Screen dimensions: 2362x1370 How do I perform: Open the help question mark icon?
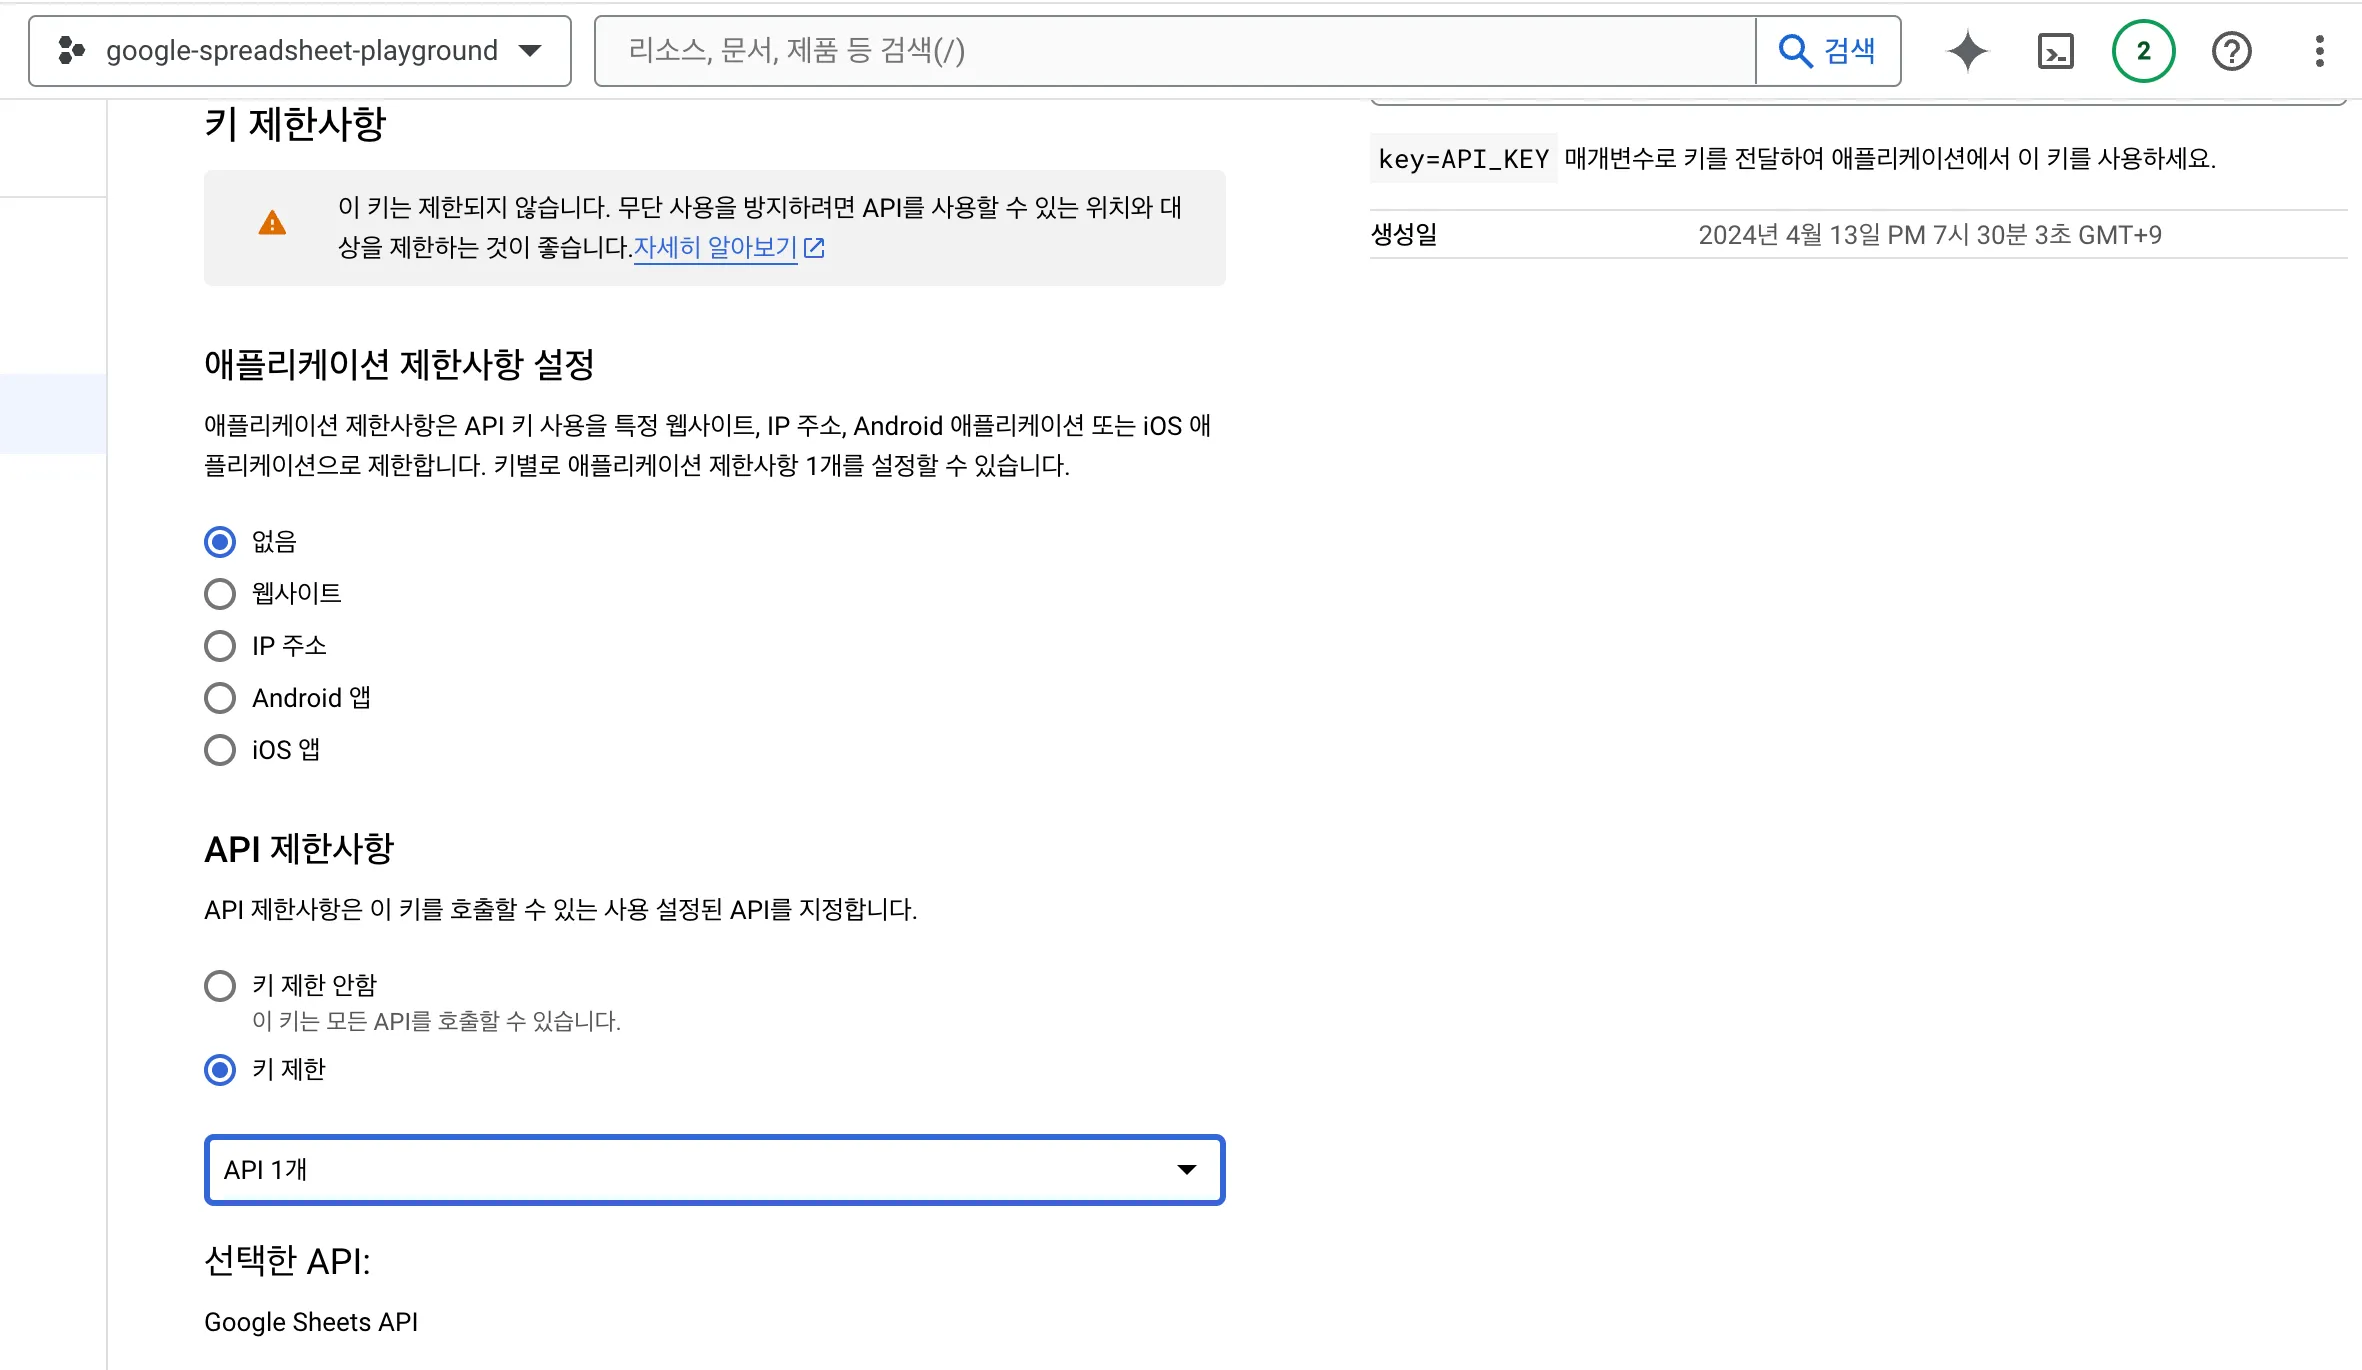point(2230,51)
